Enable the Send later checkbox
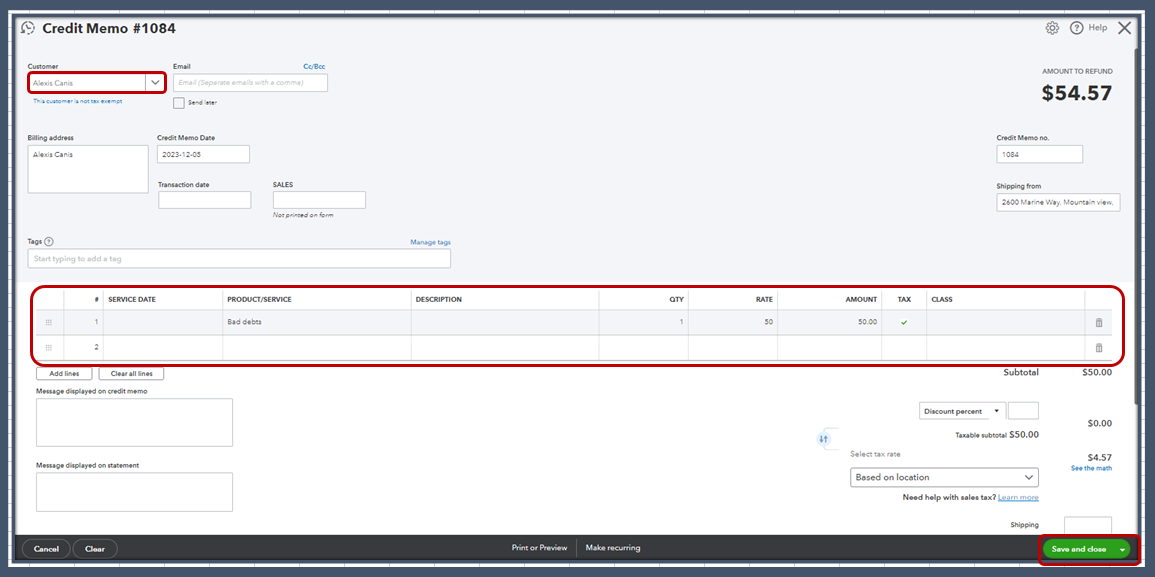This screenshot has height=577, width=1155. (178, 103)
